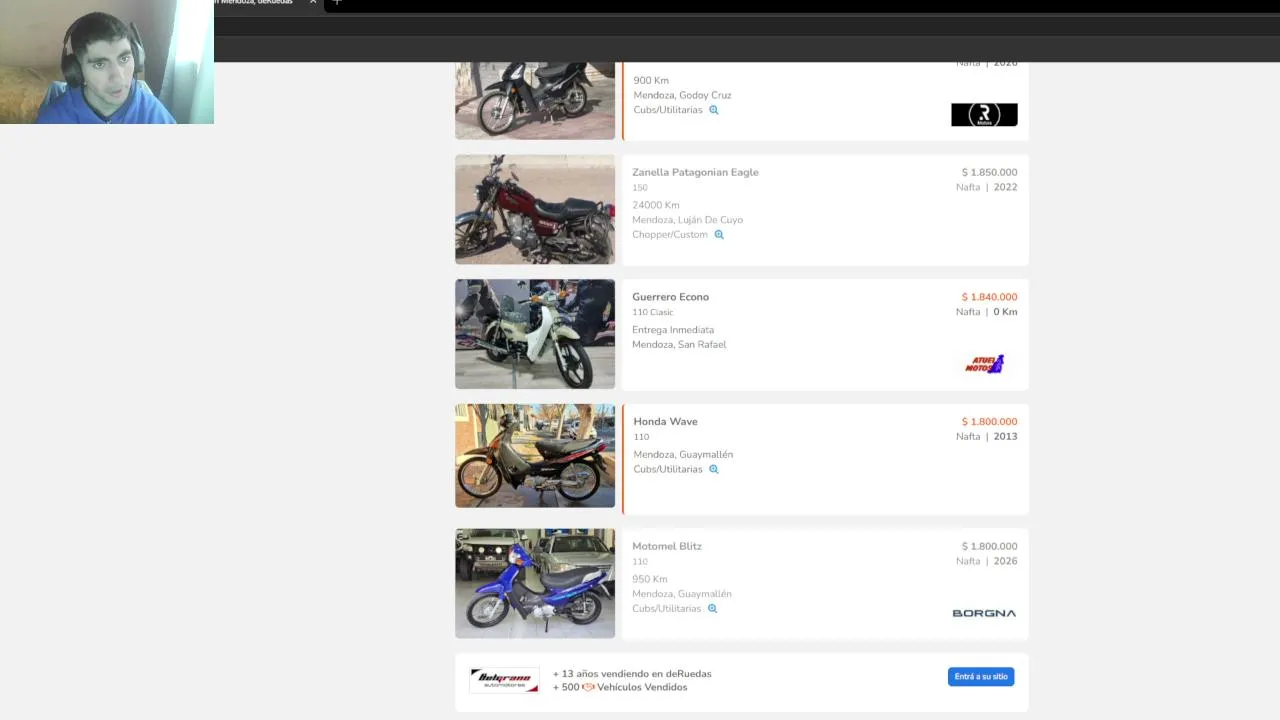The image size is (1280, 720).
Task: Click the text 950 Km
Action: click(650, 579)
